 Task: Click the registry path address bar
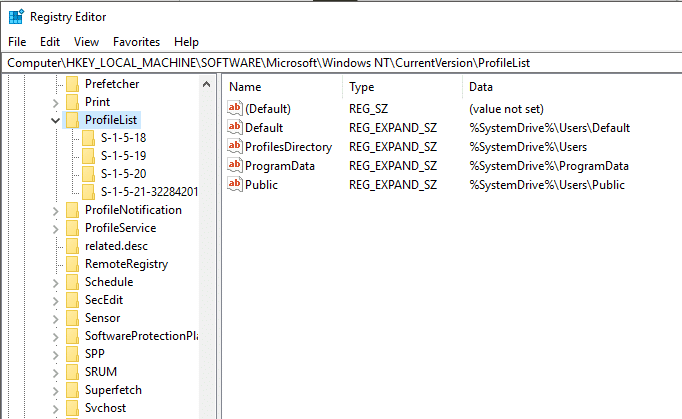click(x=340, y=63)
